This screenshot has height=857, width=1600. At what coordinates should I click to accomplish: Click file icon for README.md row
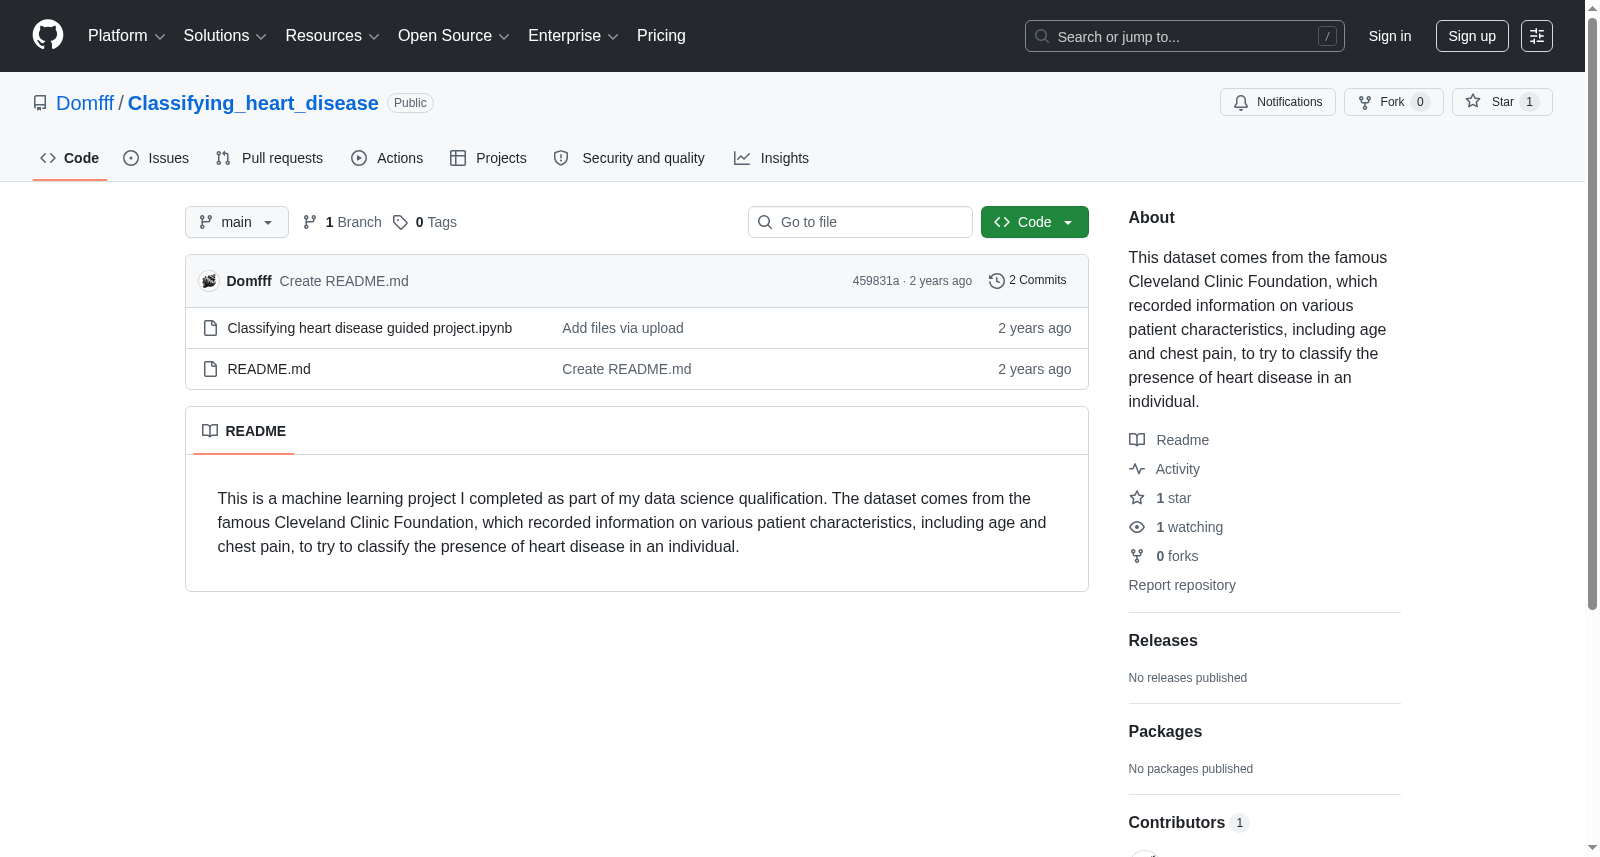210,369
